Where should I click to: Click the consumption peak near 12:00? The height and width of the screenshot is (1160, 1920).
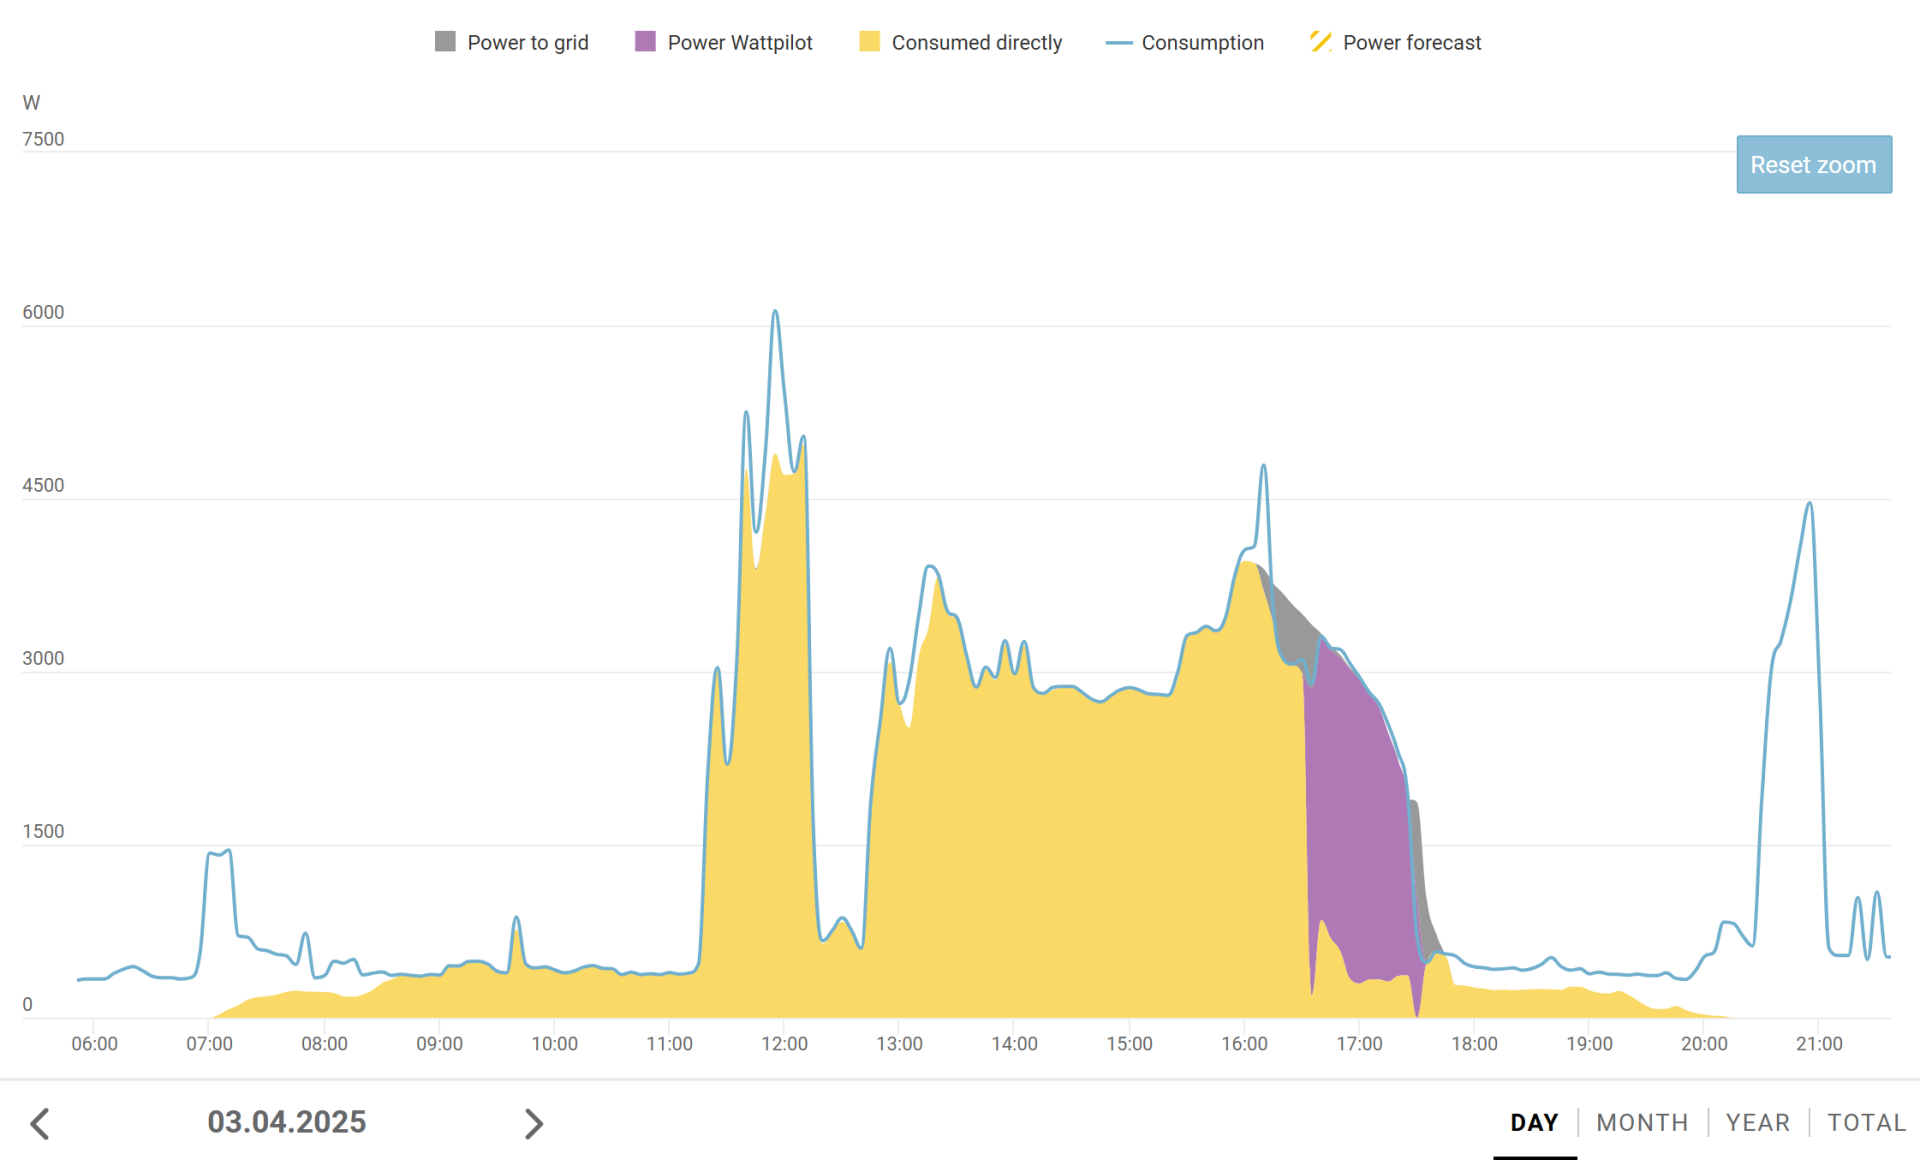(775, 313)
